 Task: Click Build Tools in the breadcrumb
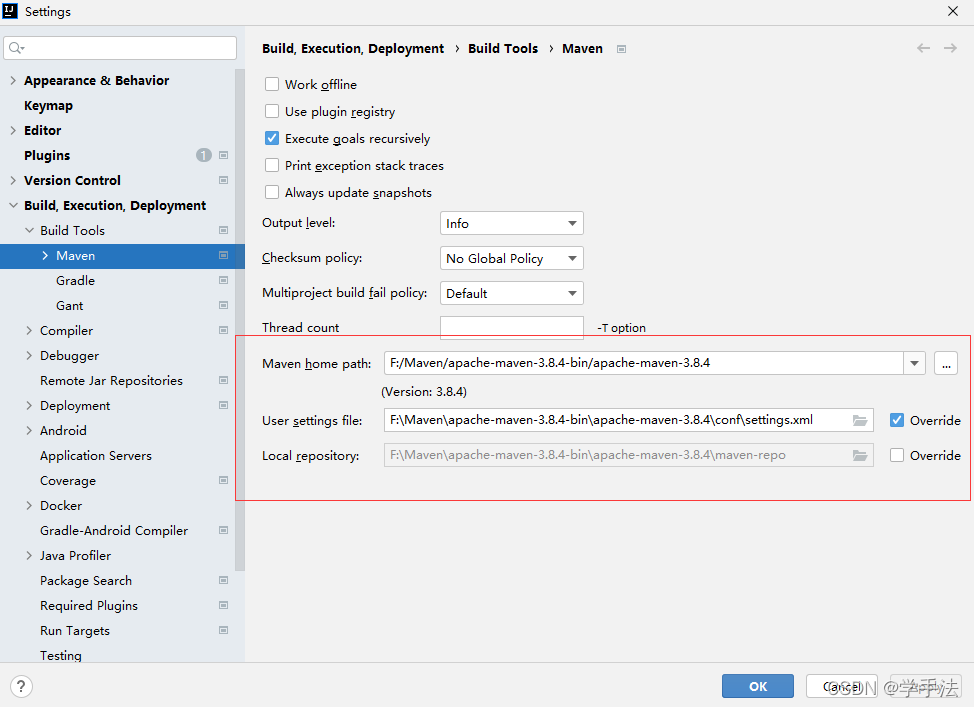tap(503, 48)
